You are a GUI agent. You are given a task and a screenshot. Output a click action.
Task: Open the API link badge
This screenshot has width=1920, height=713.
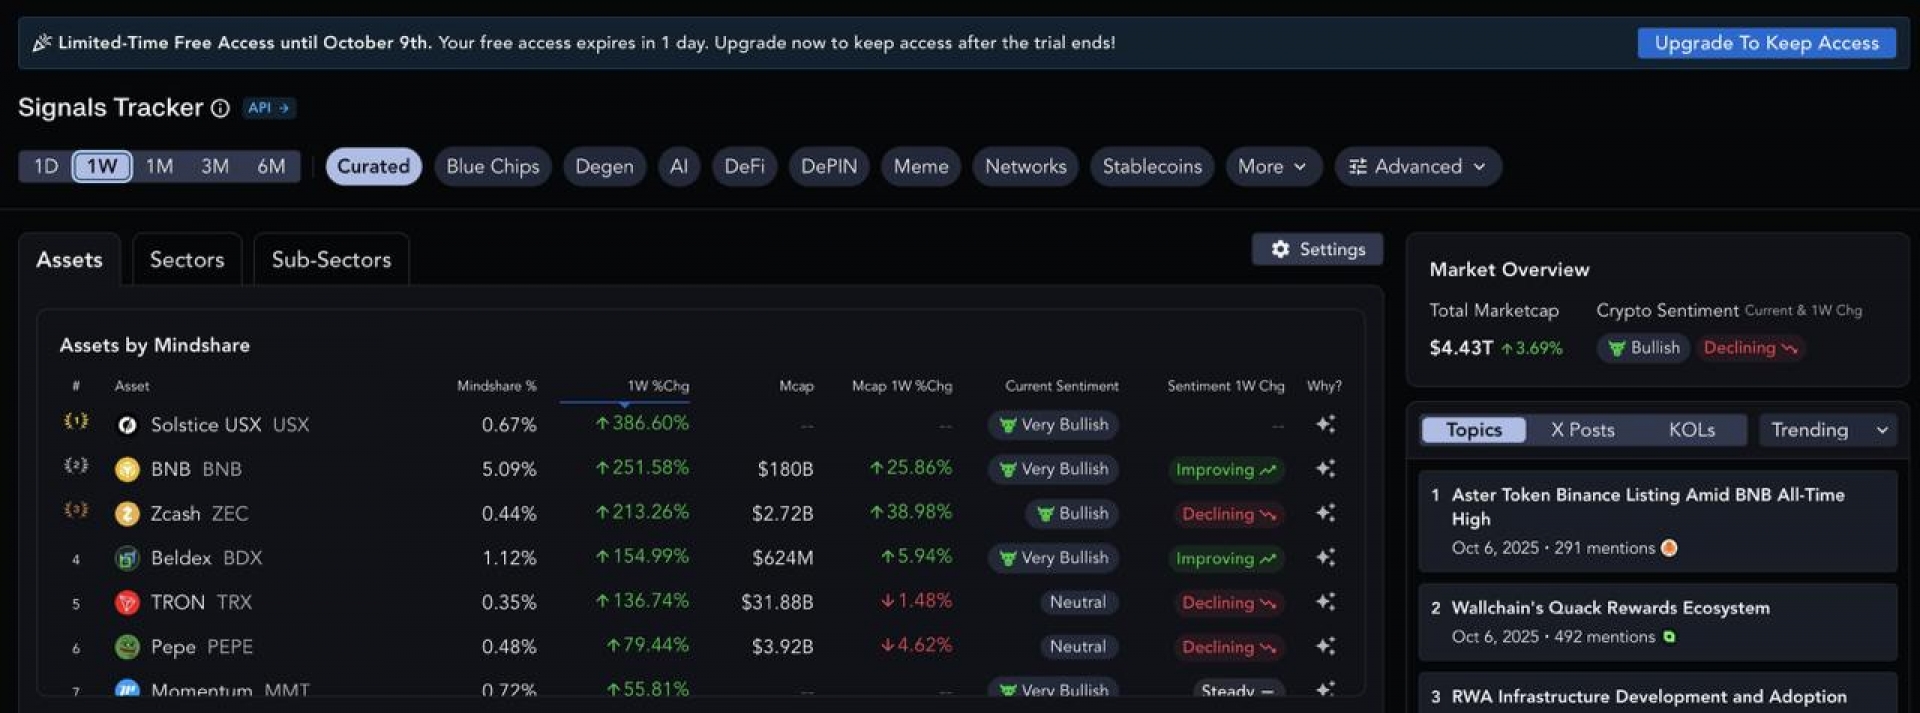pos(268,108)
